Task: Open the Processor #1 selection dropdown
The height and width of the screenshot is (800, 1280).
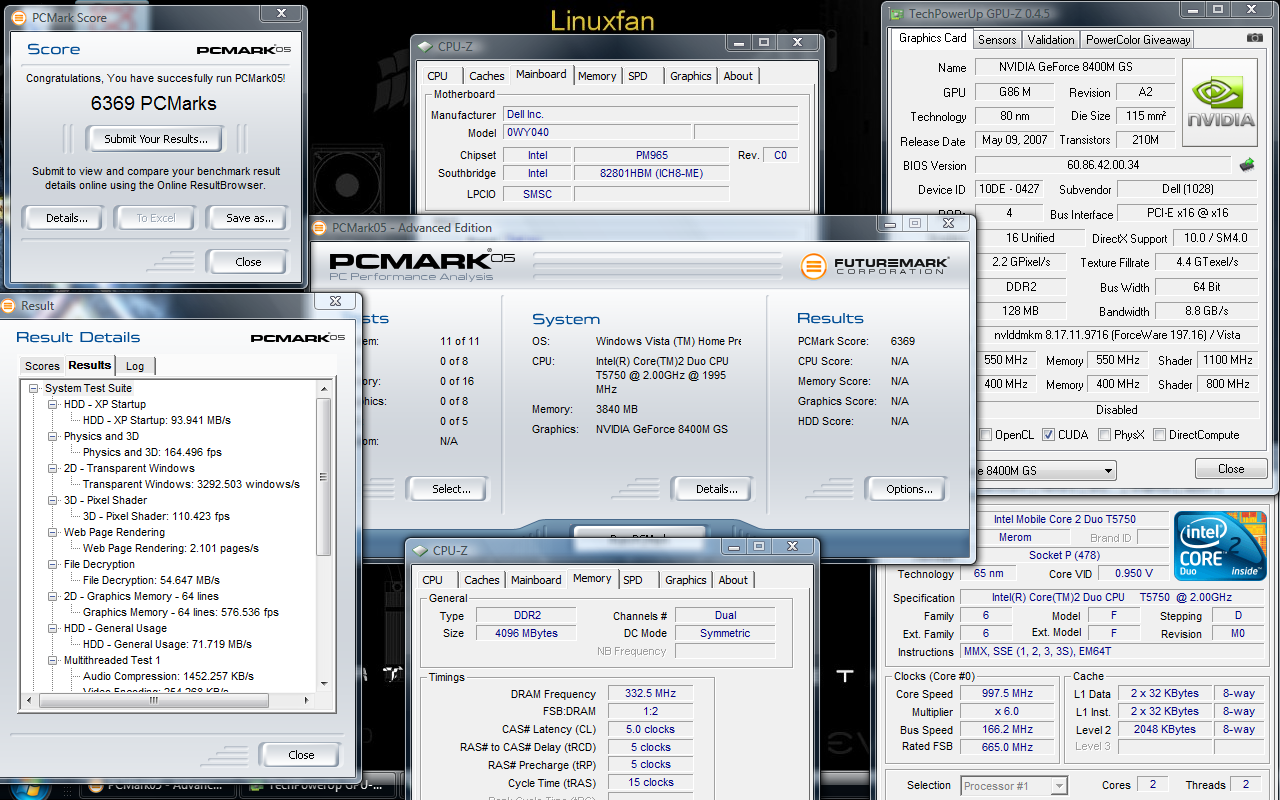Action: (x=1058, y=786)
